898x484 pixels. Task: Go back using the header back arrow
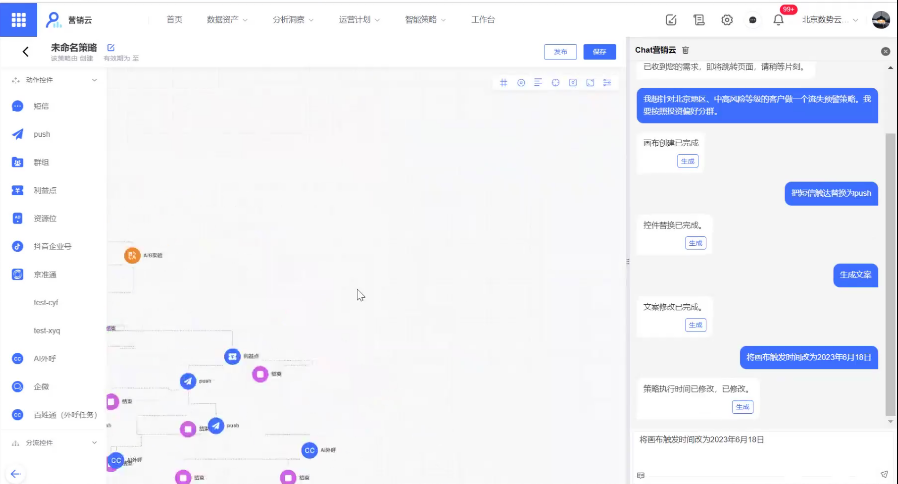(26, 52)
